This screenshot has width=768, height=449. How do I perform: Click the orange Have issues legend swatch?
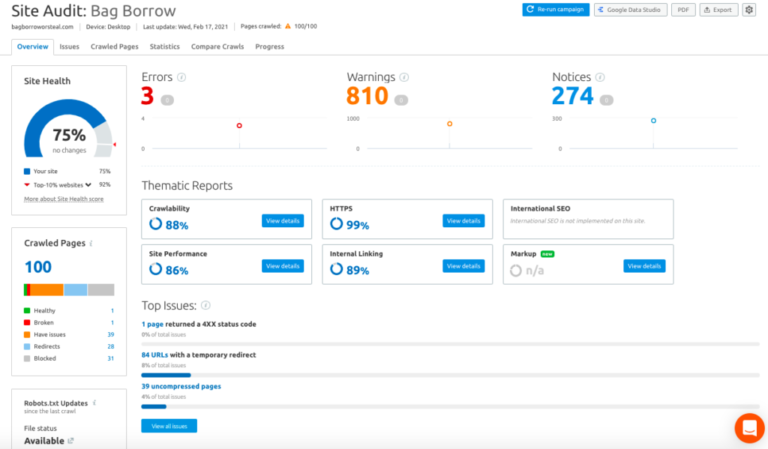coord(27,334)
